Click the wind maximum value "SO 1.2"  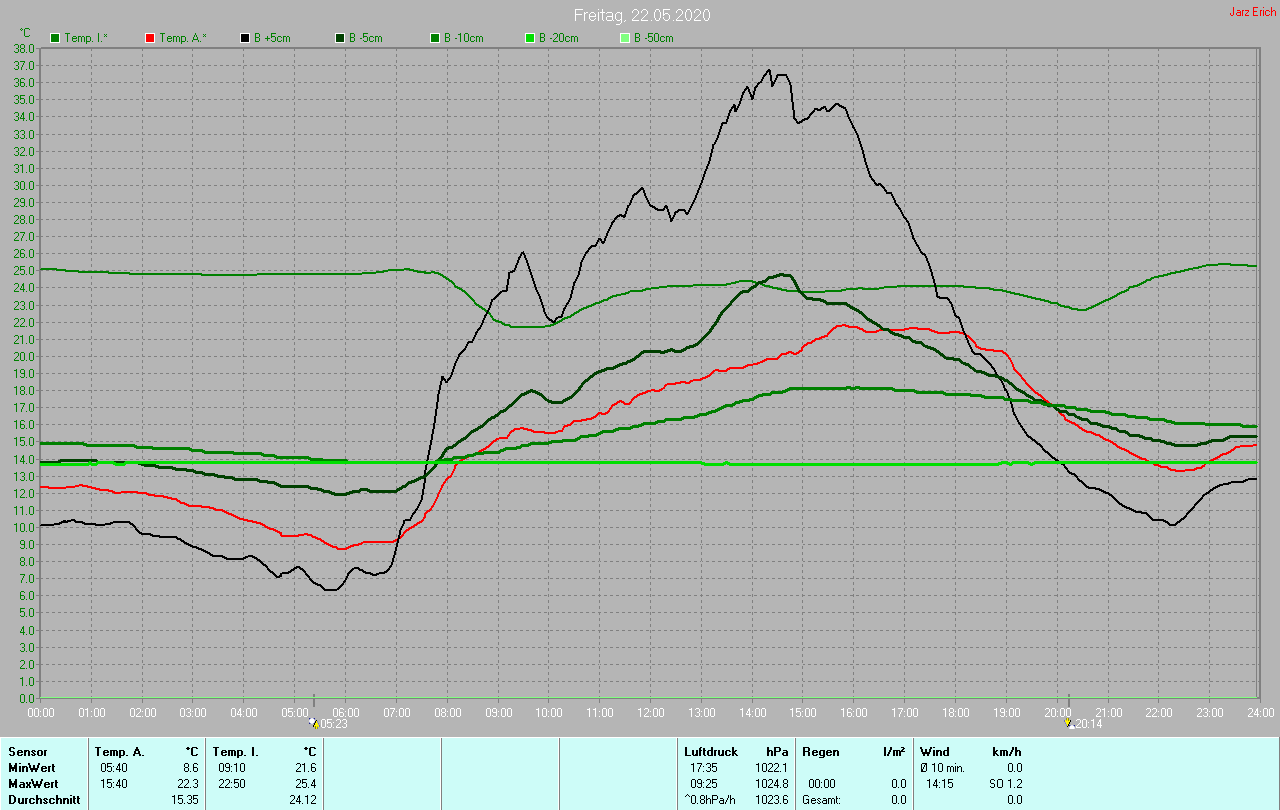pyautogui.click(x=1005, y=784)
